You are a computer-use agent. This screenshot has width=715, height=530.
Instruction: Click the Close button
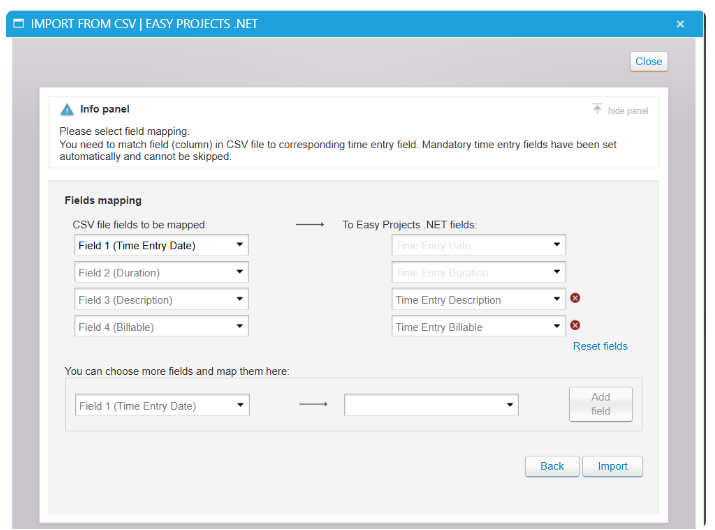tap(649, 62)
